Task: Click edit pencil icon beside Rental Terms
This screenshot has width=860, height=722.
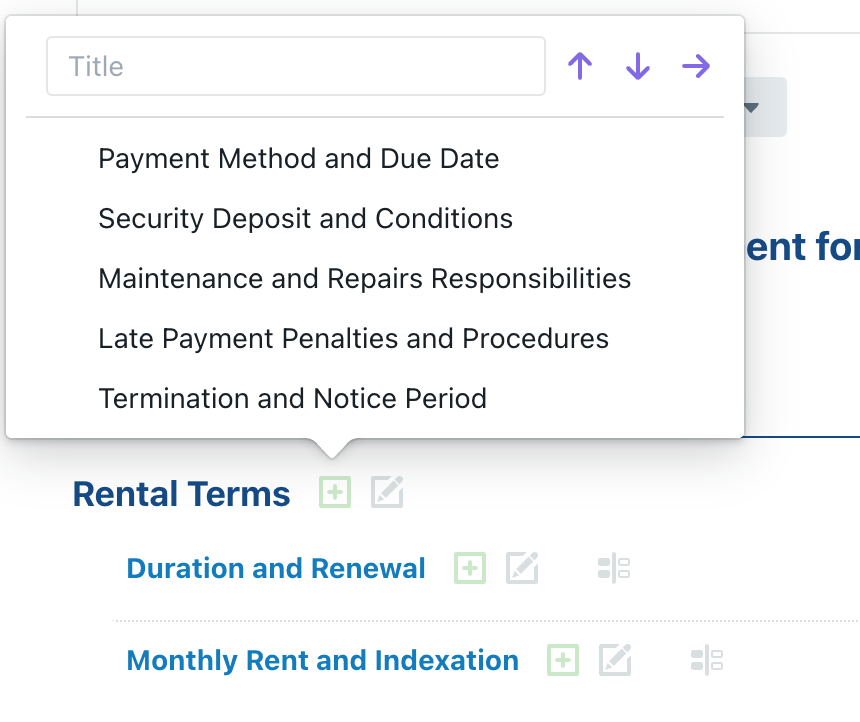Action: [x=387, y=492]
